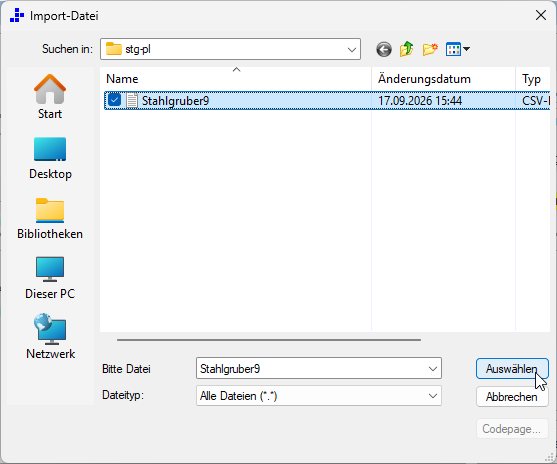The height and width of the screenshot is (464, 557).
Task: Go up one folder level
Action: click(407, 49)
